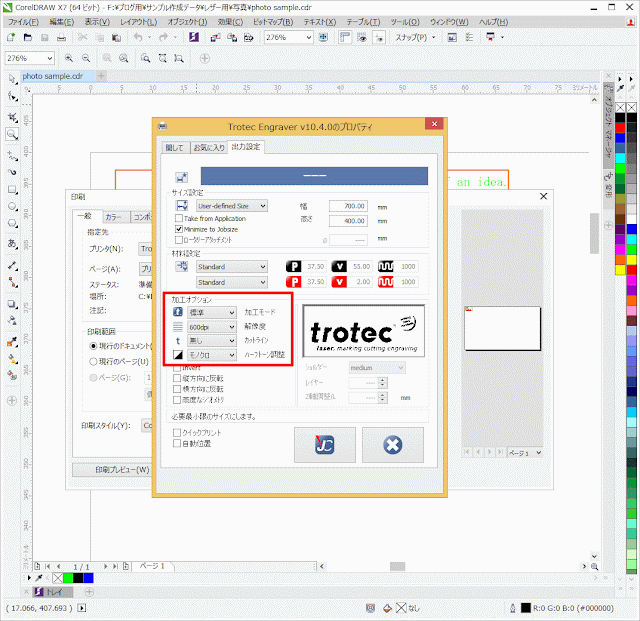Image resolution: width=640 pixels, height=621 pixels.
Task: Select the Rectangle tool in the toolbox
Action: [13, 189]
